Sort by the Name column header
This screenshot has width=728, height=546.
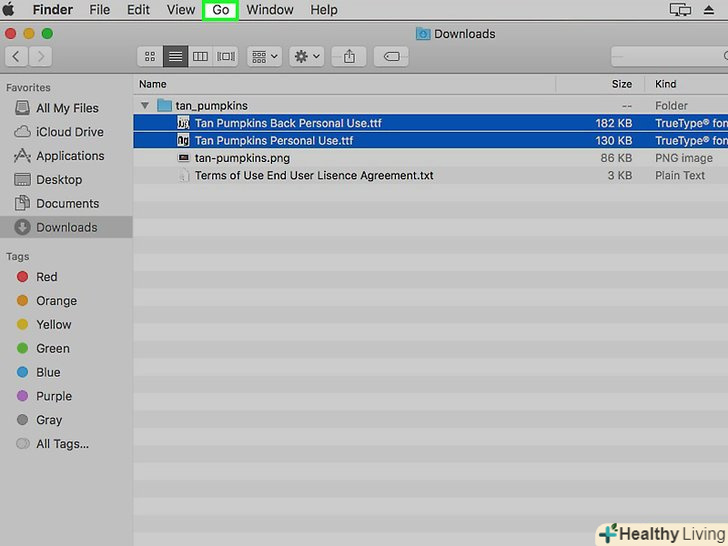point(344,84)
